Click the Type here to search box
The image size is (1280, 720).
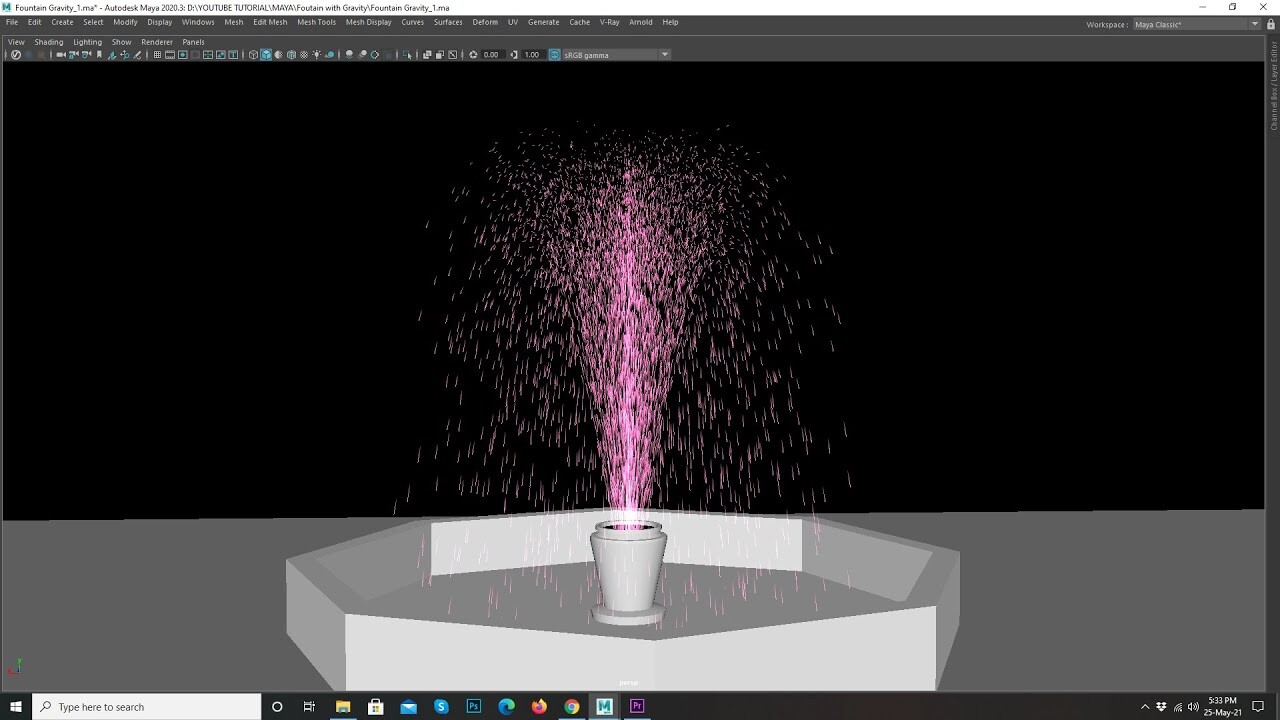[140, 706]
